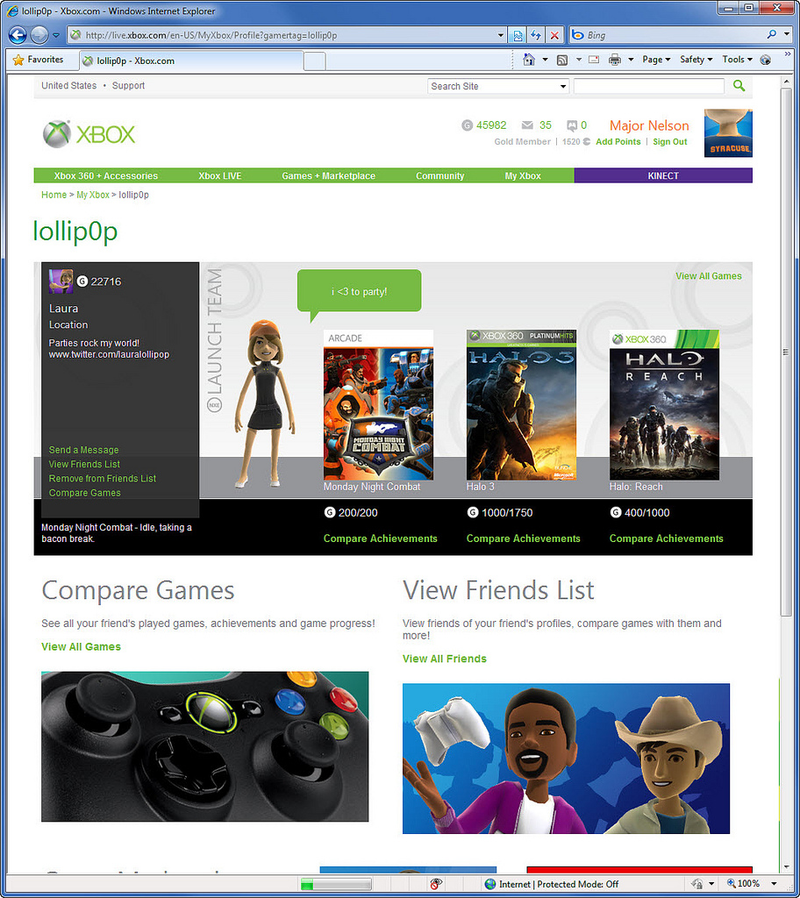The image size is (800, 898).
Task: Click the View All Friends link
Action: coord(444,659)
